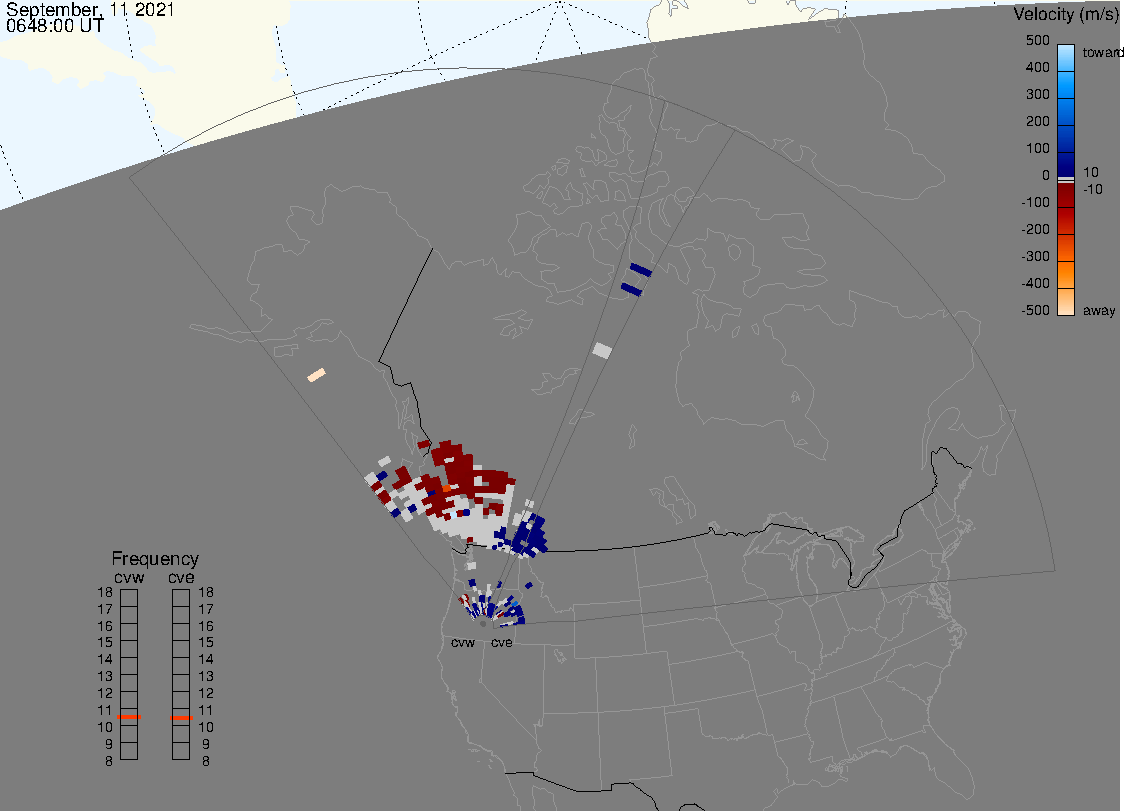Click the 'cvw' radar site label on map
This screenshot has height=811, width=1124.
(463, 643)
